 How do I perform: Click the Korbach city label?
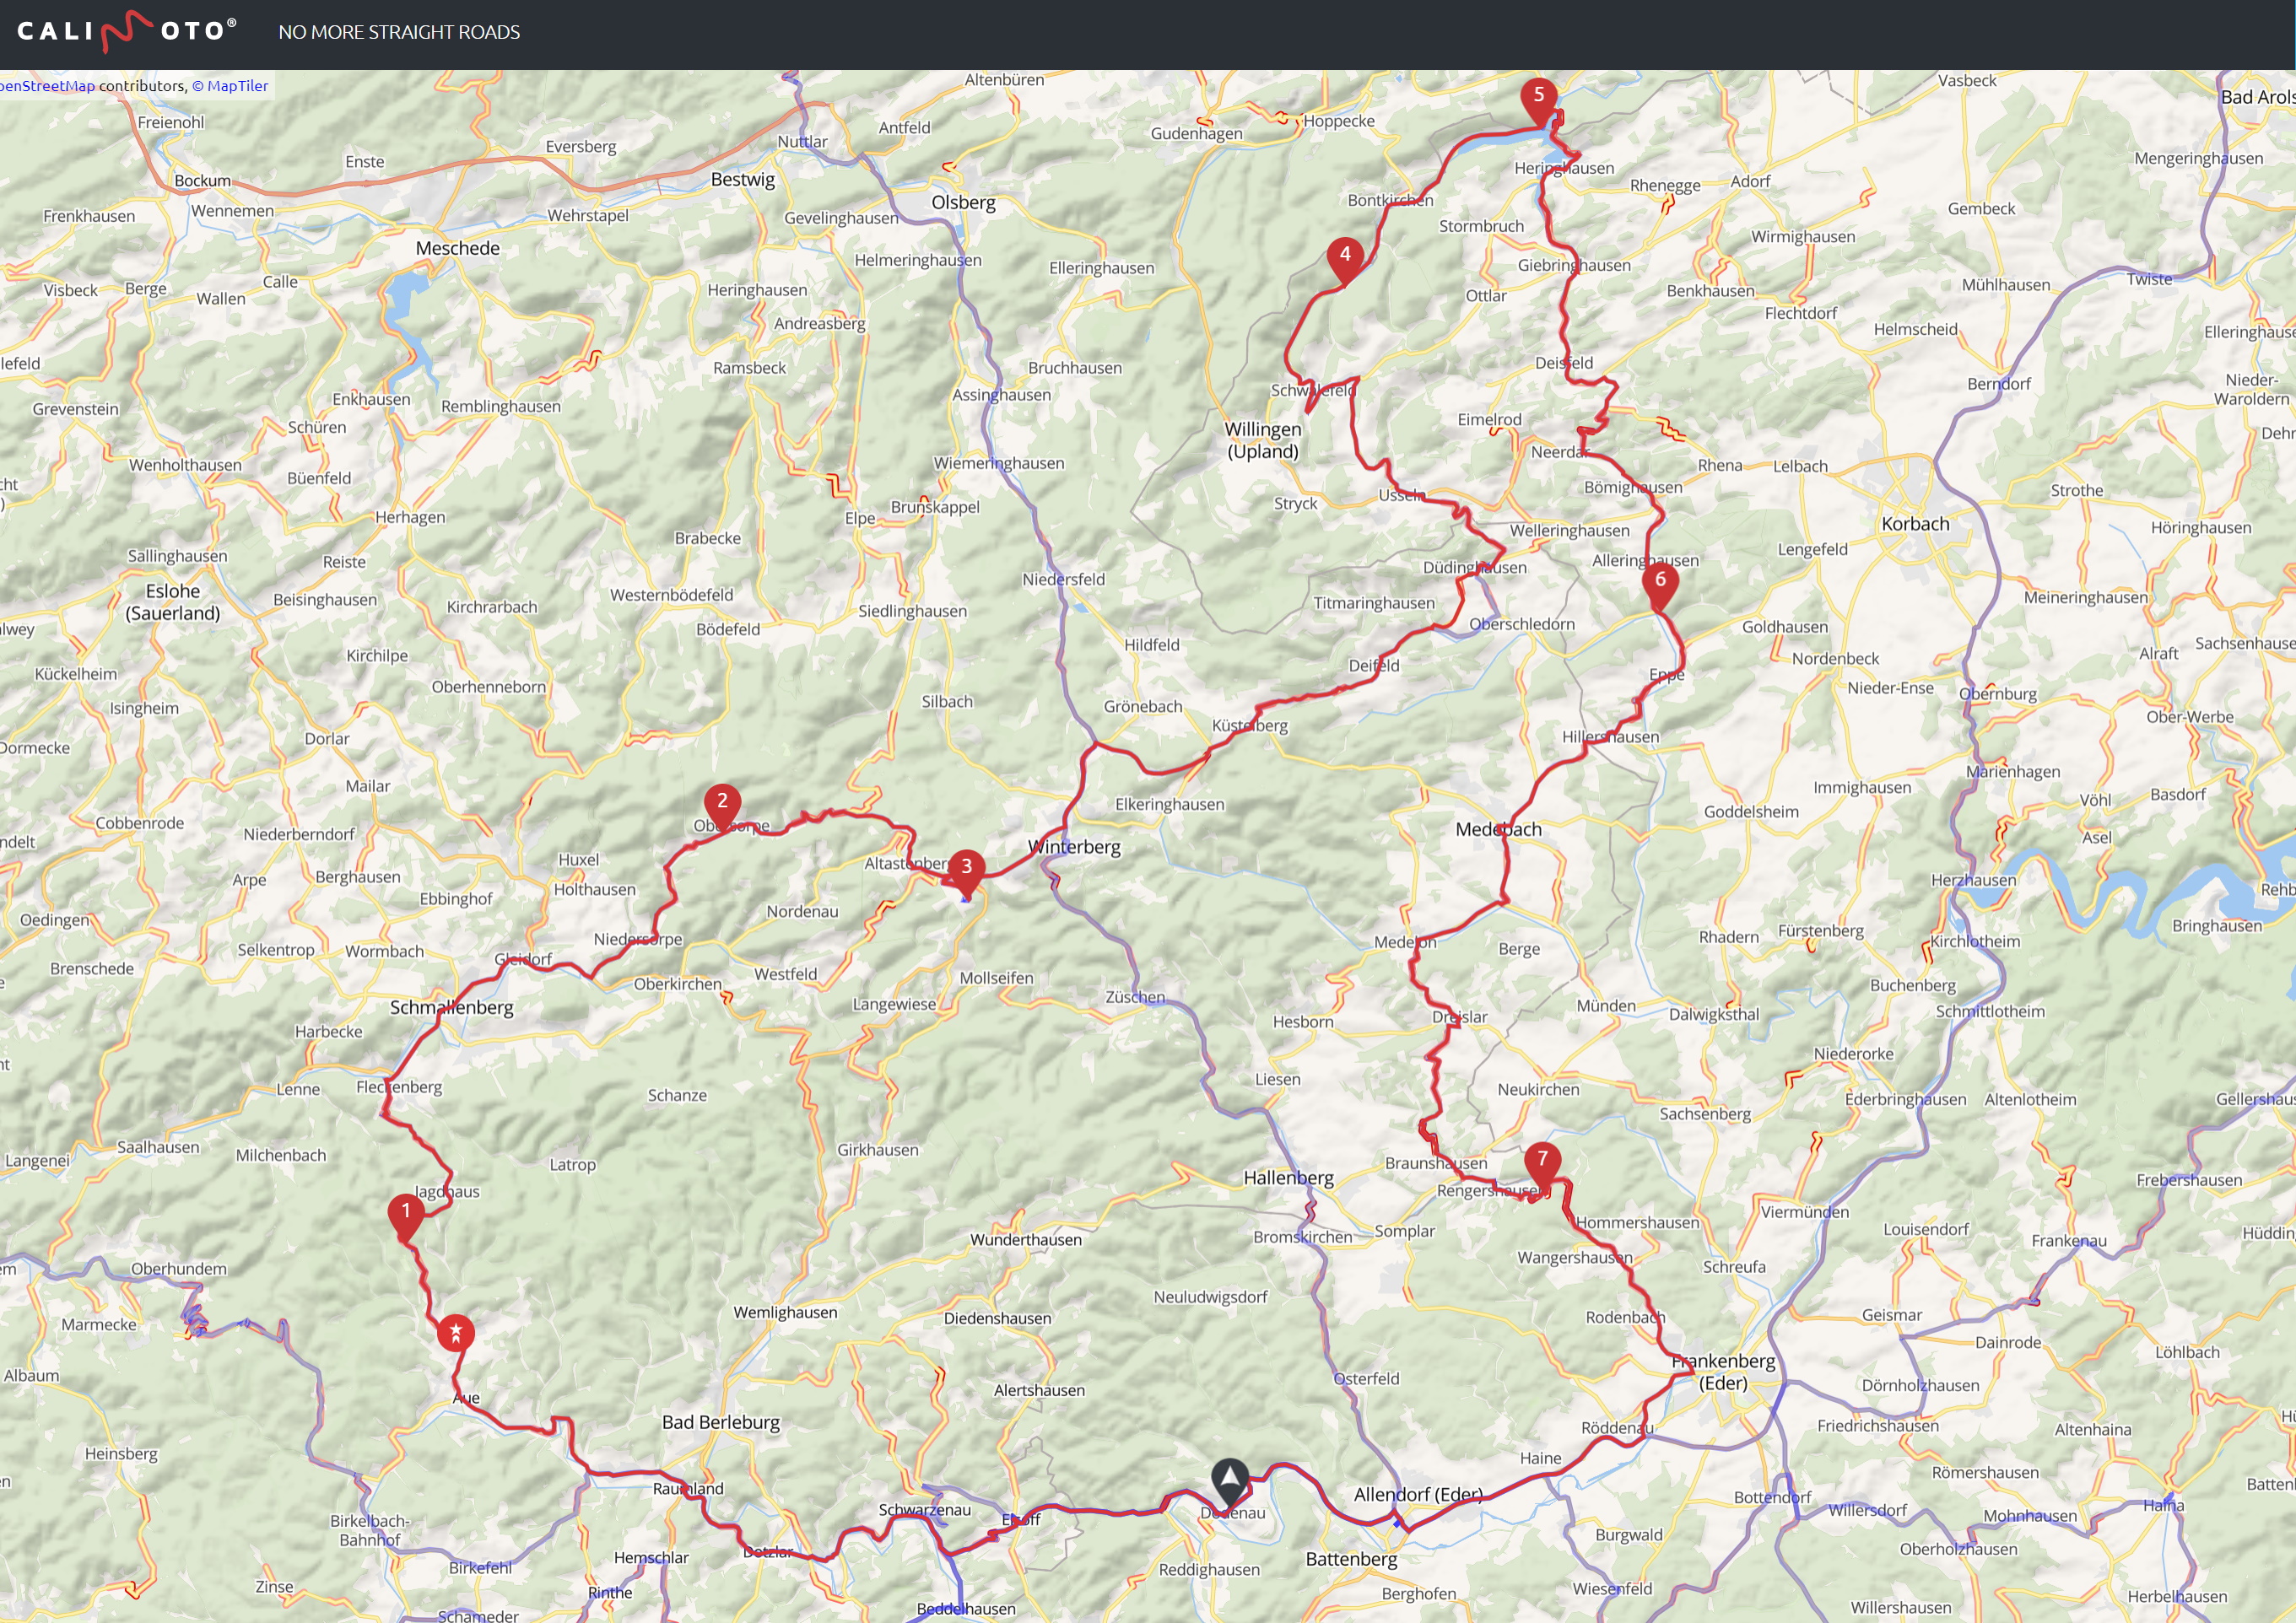1915,524
